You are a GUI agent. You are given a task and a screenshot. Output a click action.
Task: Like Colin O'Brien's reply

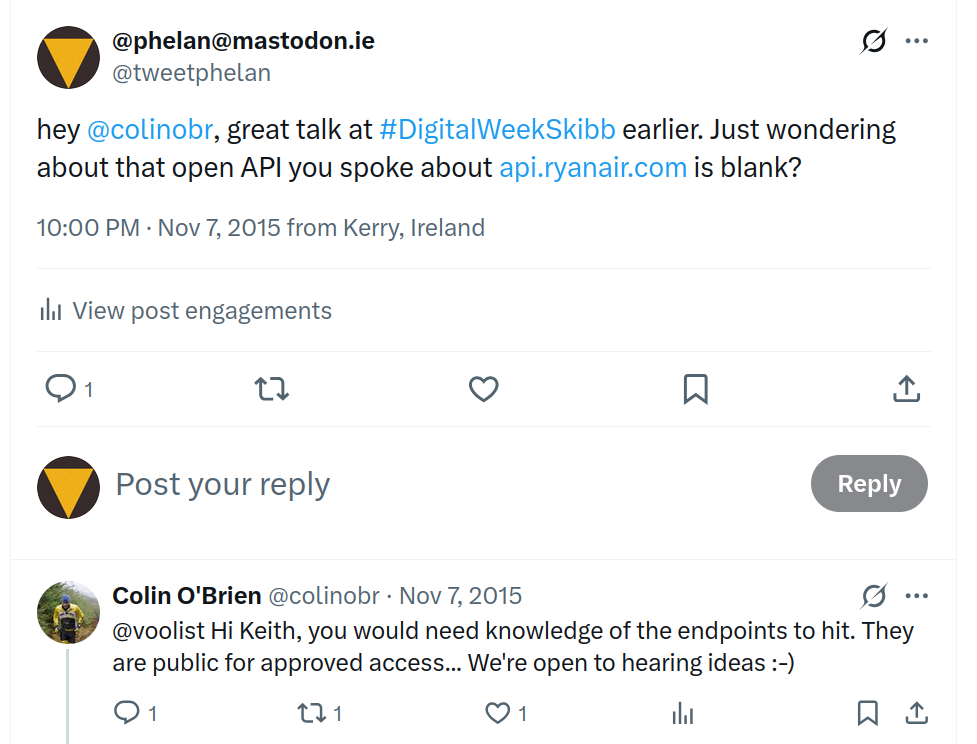(498, 712)
